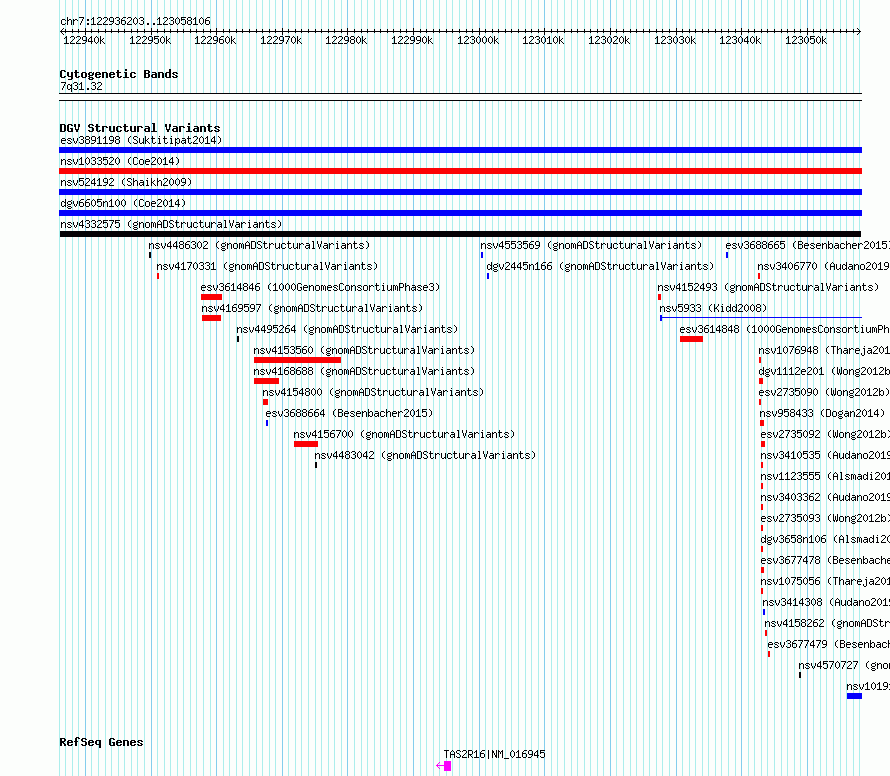890x776 pixels.
Task: Select the nsv1076948 variant label
Action: pyautogui.click(x=824, y=350)
